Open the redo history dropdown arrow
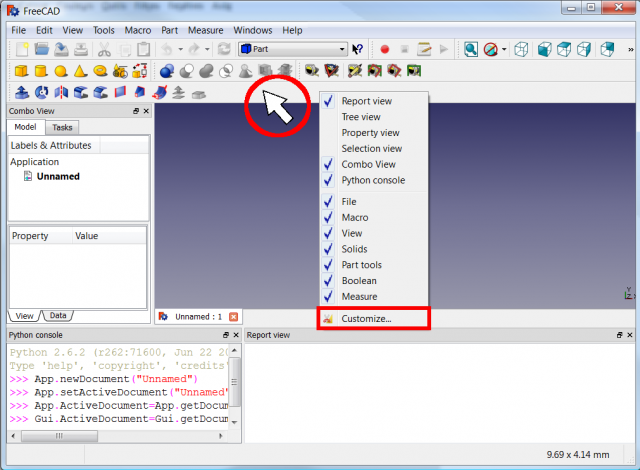The image size is (640, 470). click(x=207, y=49)
